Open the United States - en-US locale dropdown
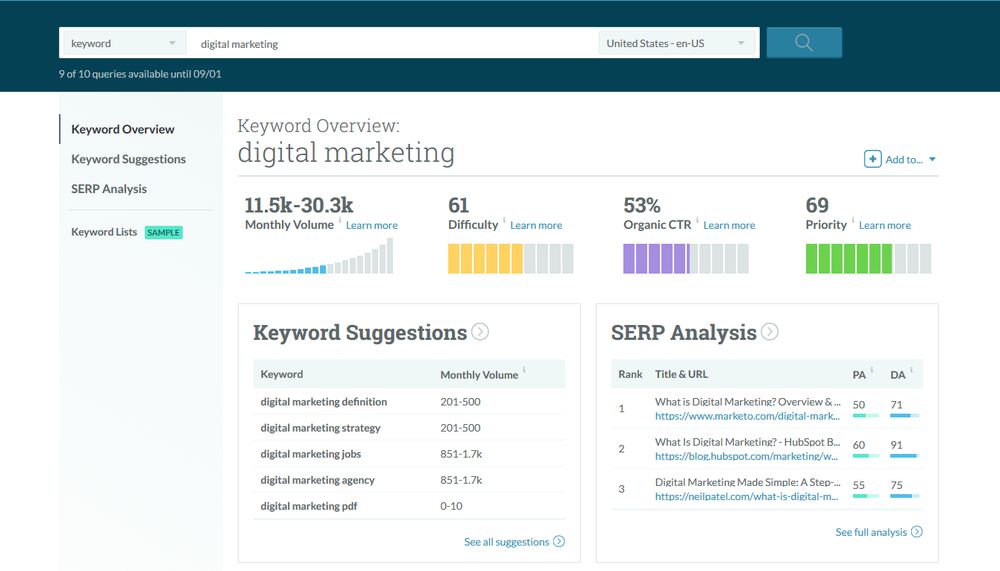Viewport: 1000px width, 571px height. tap(678, 43)
